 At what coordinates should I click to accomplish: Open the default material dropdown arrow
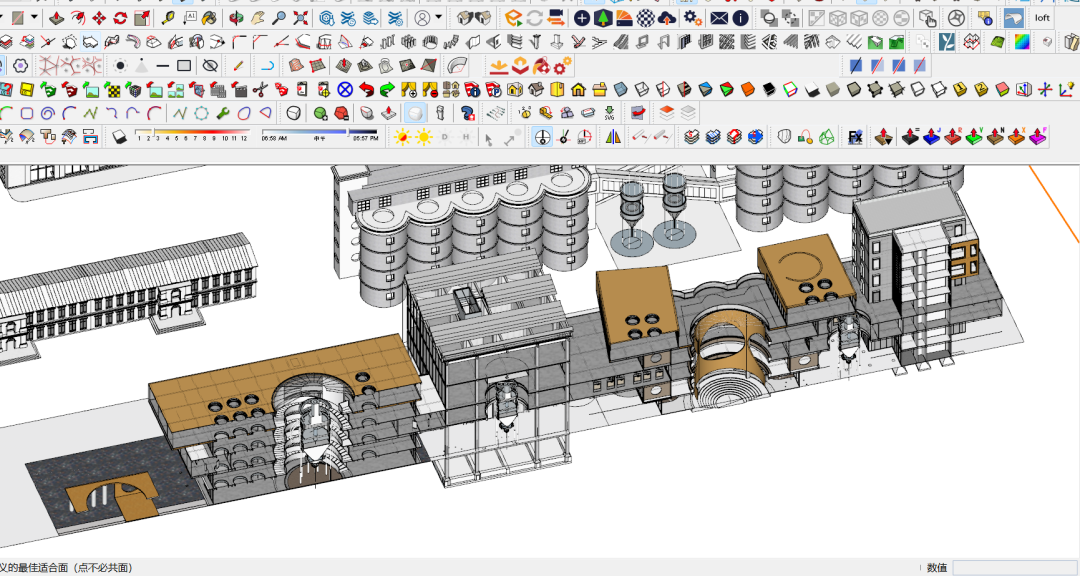coord(34,18)
